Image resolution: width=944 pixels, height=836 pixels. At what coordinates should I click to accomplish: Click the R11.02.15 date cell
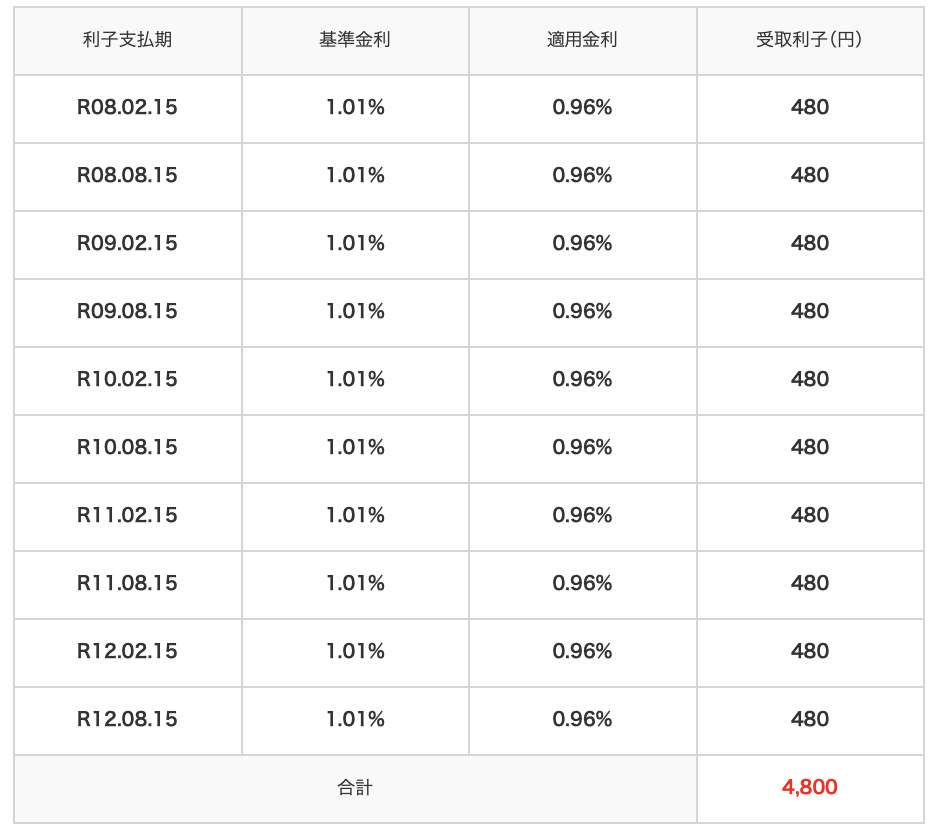tap(127, 515)
